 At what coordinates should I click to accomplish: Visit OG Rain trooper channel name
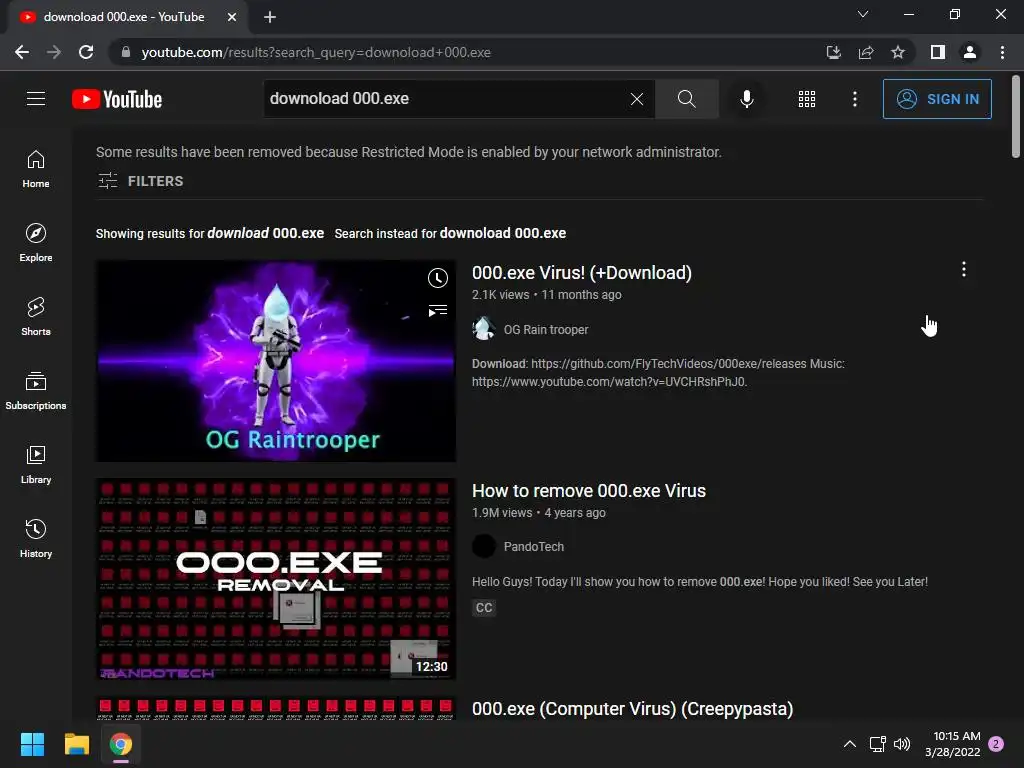[x=546, y=330]
